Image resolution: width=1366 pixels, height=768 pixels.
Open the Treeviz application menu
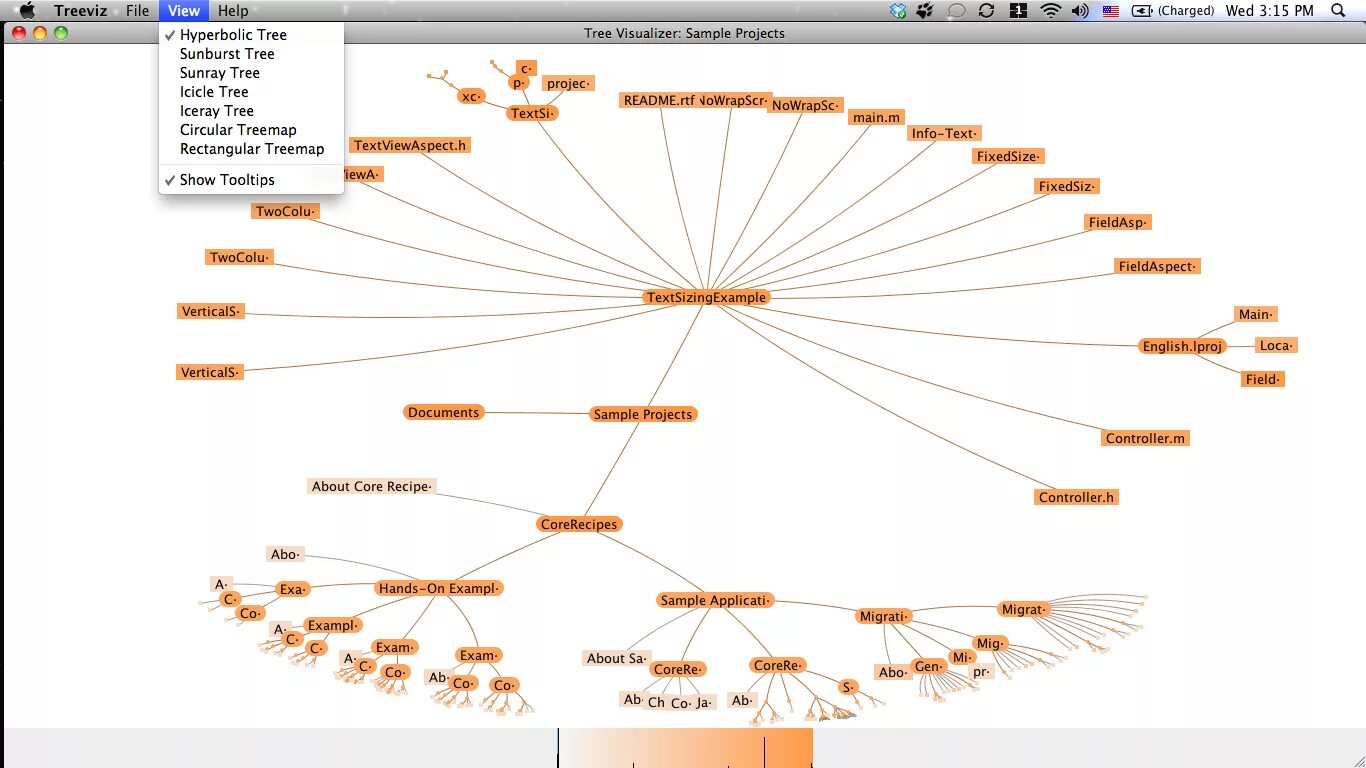point(80,11)
